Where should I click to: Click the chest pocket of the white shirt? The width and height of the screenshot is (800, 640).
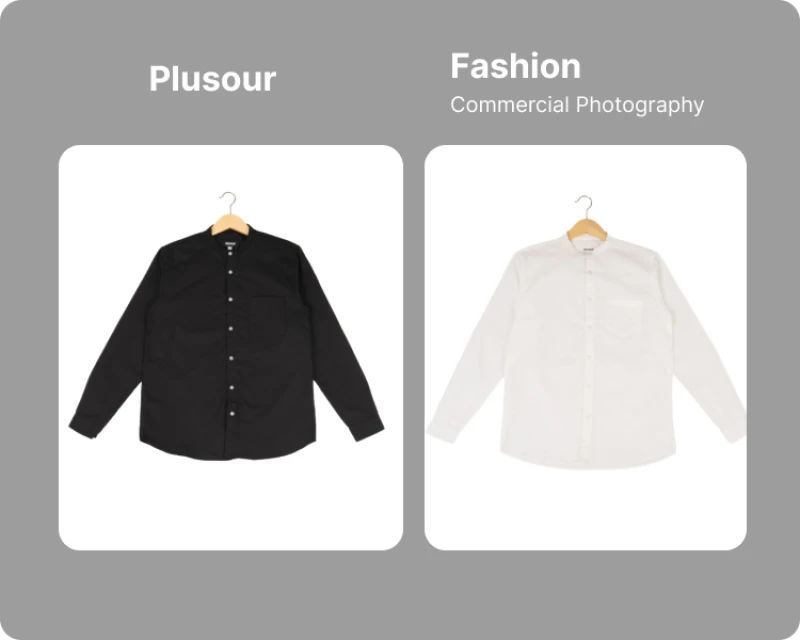623,322
